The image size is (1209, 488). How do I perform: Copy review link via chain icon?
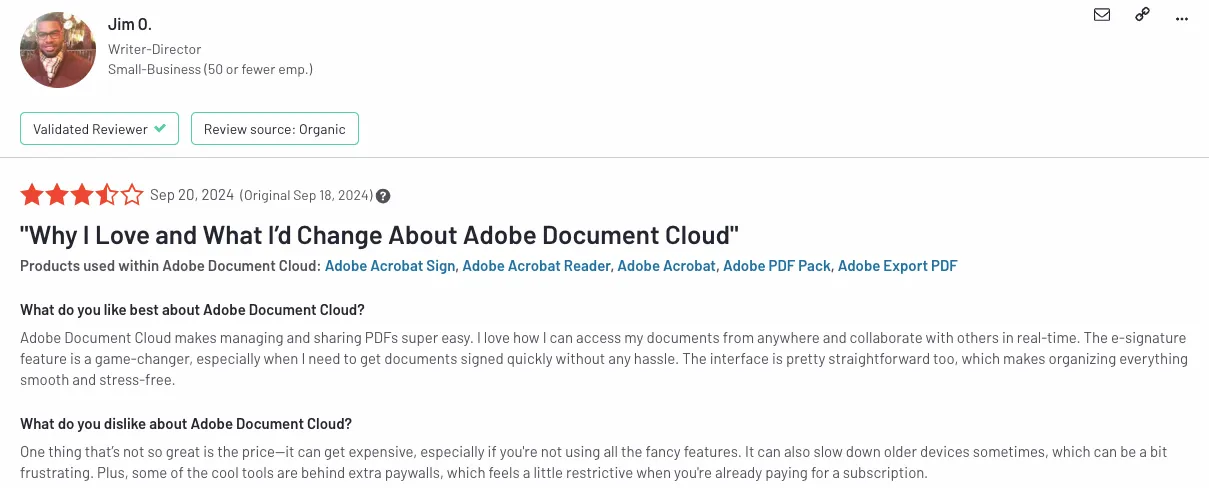1142,15
